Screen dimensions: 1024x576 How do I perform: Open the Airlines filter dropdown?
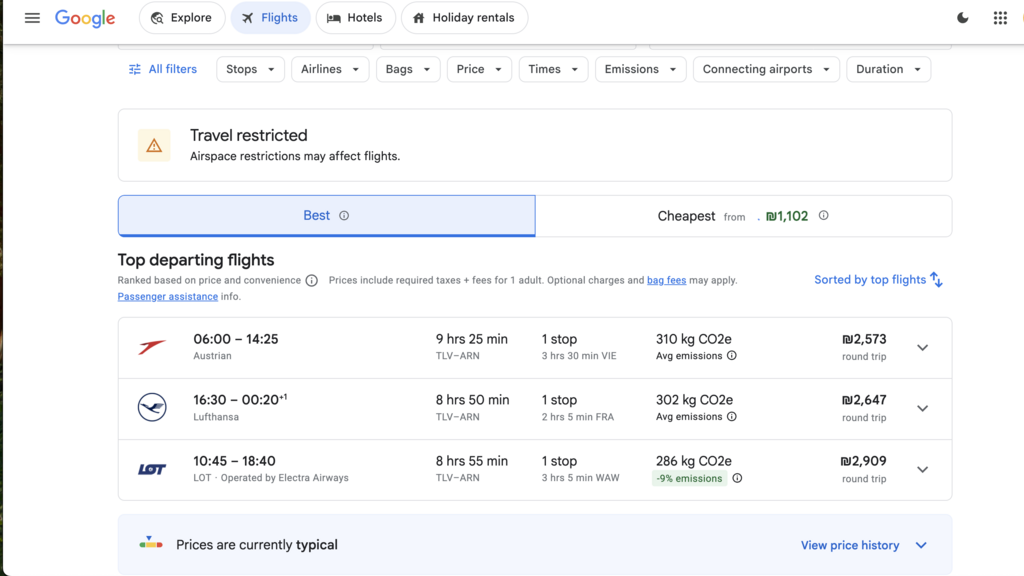tap(330, 69)
